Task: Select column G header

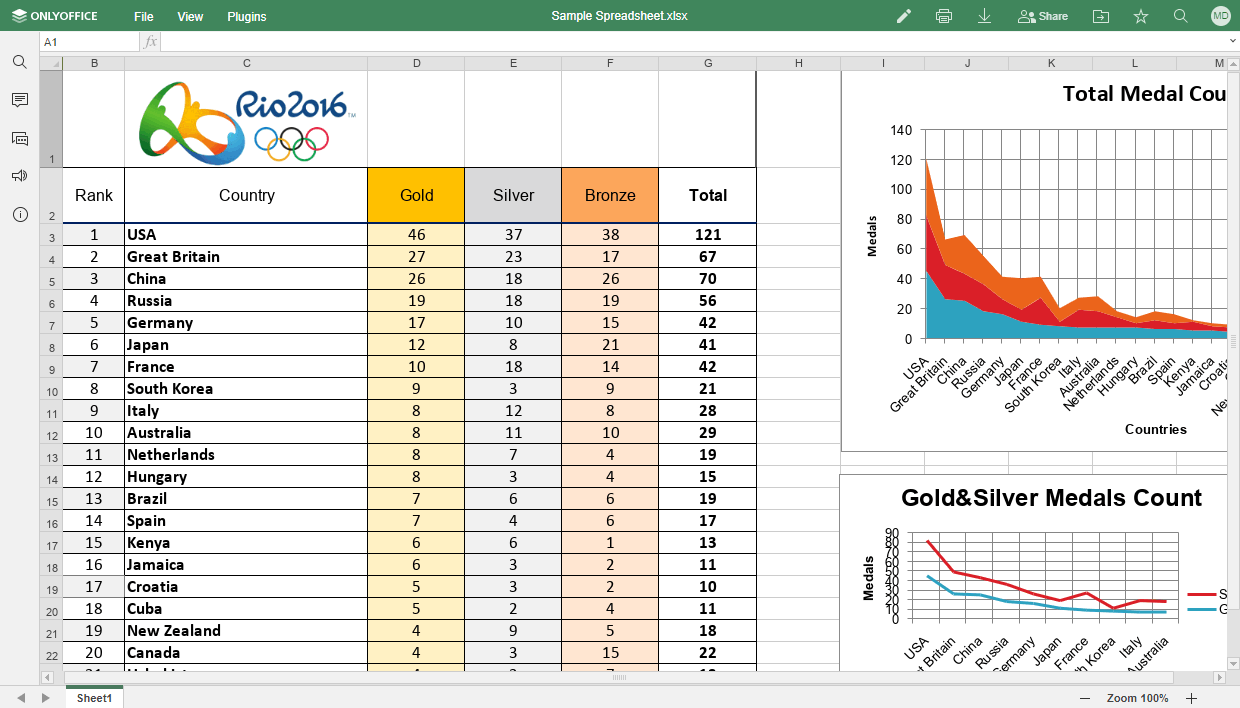Action: [708, 63]
